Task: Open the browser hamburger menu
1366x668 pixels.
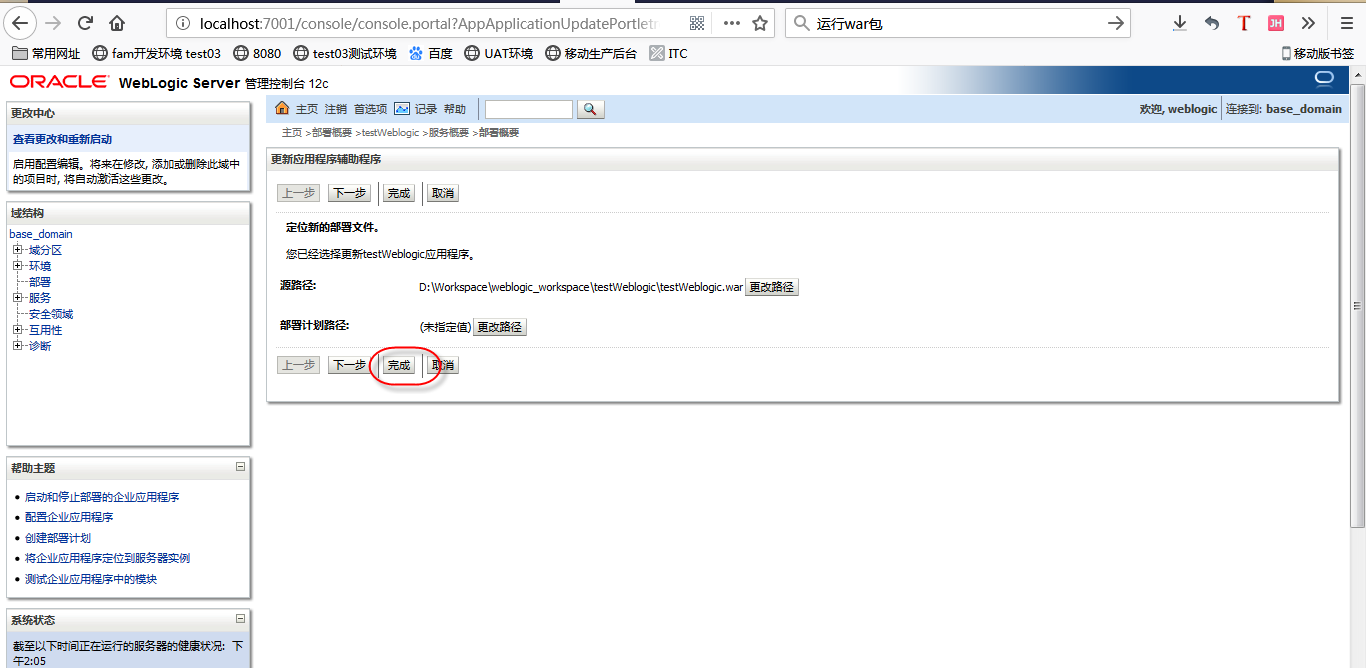Action: [1346, 23]
